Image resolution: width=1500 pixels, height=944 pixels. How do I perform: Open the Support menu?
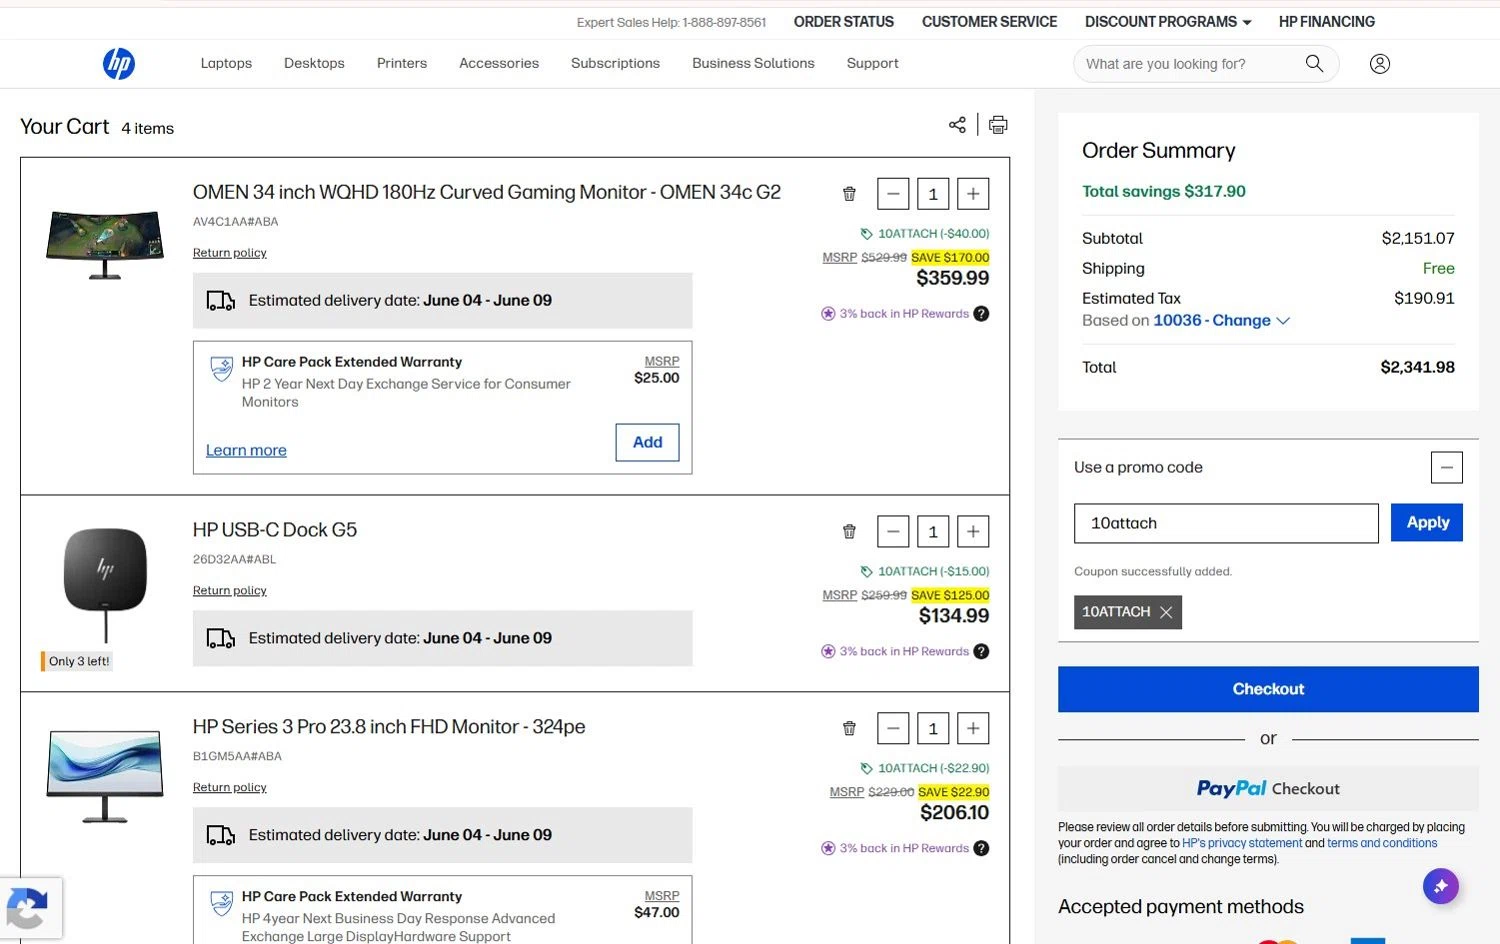872,63
